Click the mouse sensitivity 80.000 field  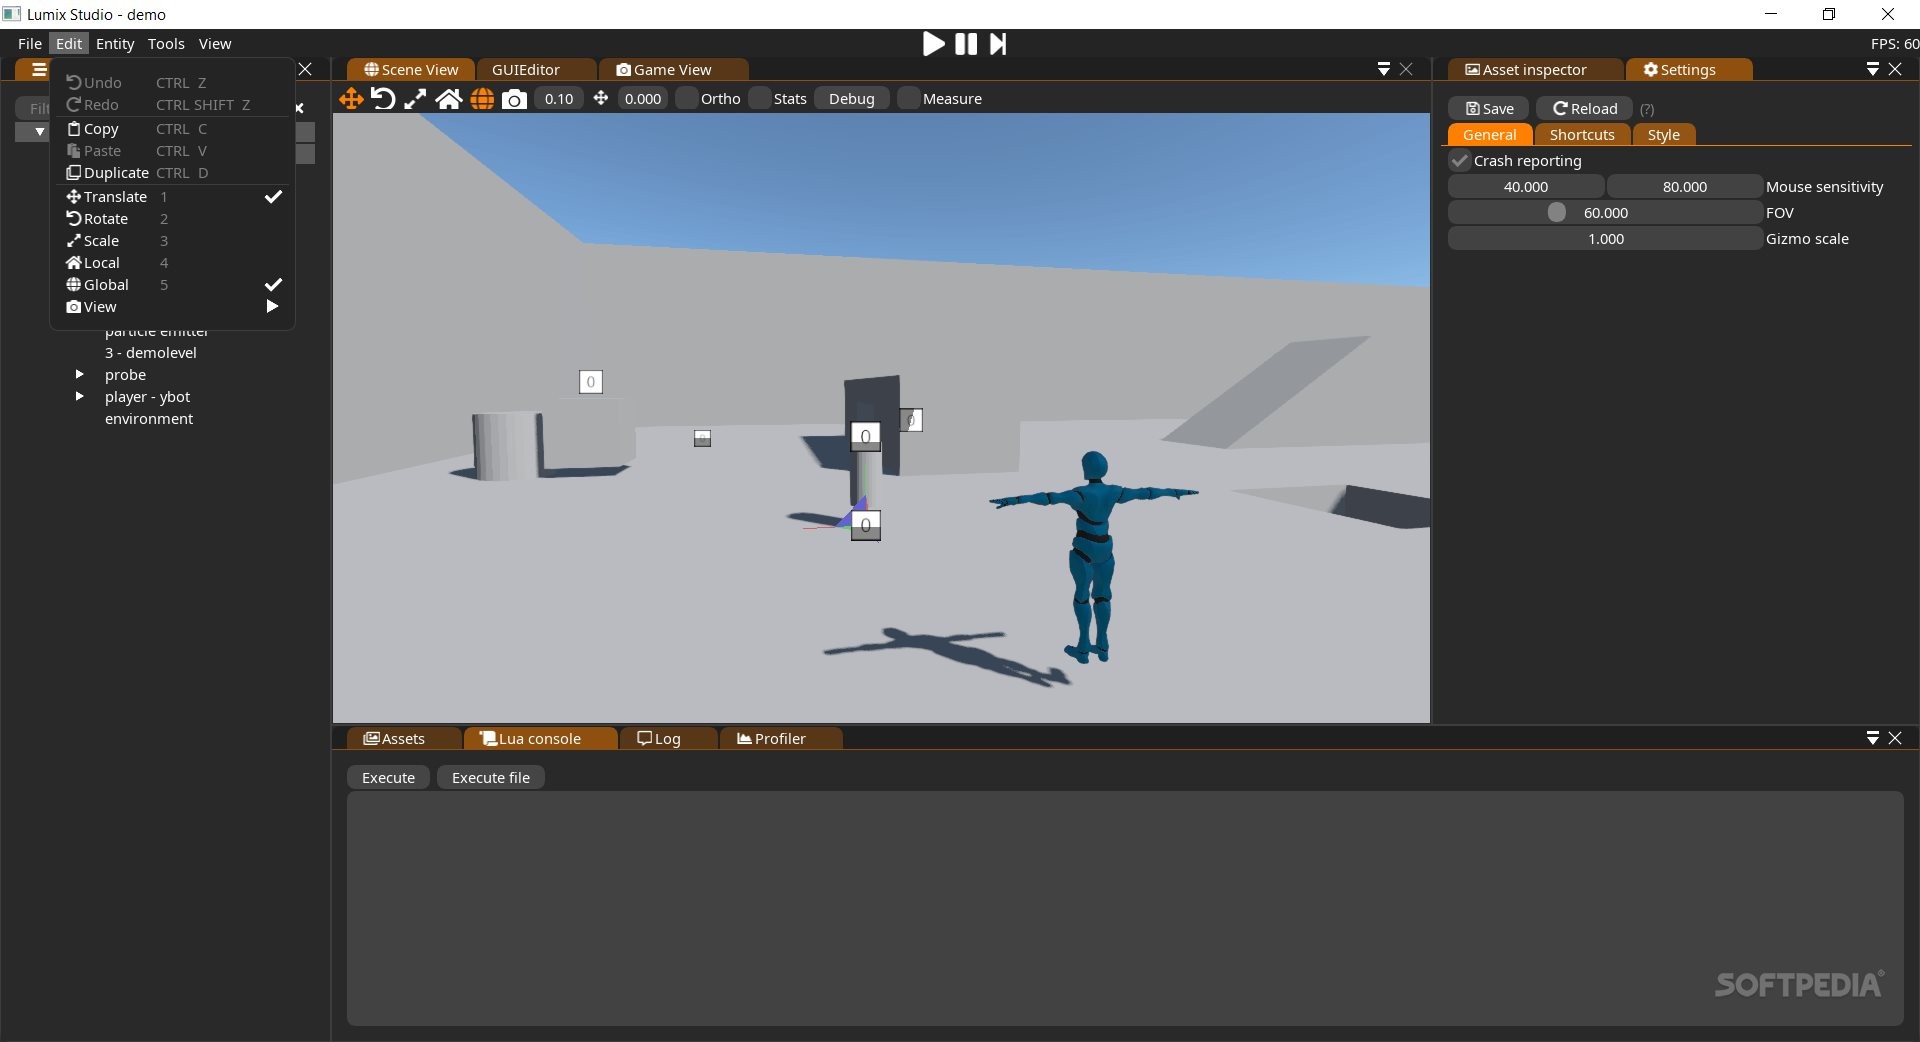(x=1685, y=186)
